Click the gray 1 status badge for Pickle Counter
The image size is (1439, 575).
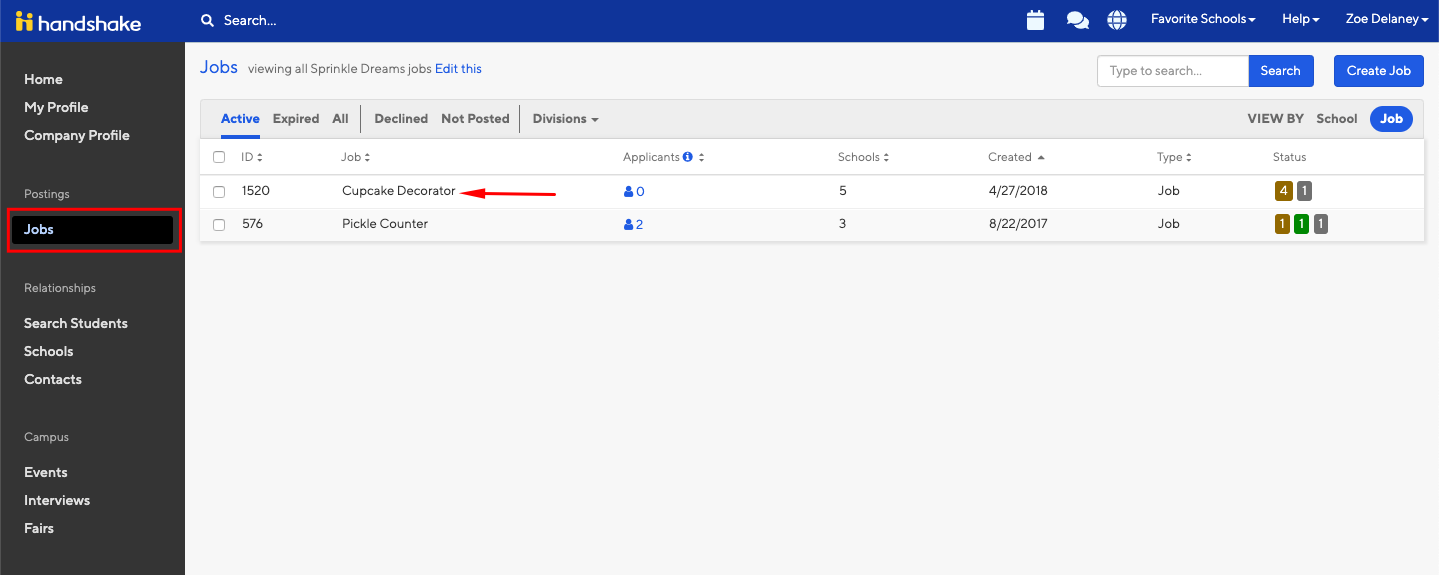point(1321,224)
